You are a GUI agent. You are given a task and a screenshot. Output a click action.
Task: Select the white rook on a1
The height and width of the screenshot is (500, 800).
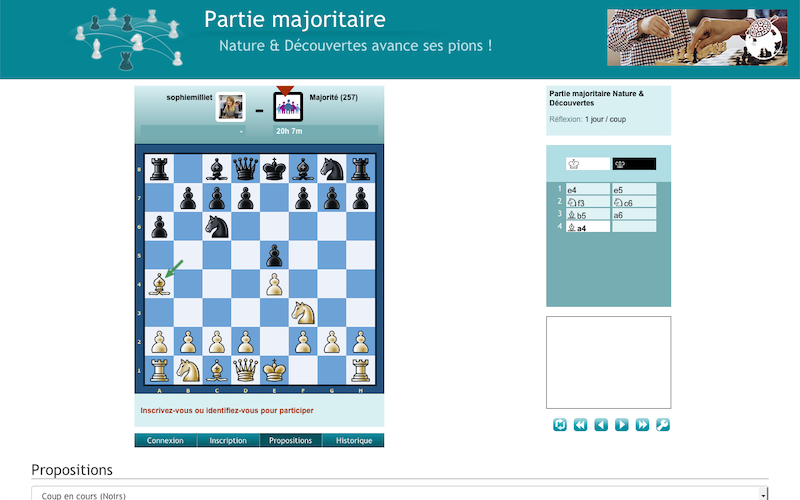(159, 370)
